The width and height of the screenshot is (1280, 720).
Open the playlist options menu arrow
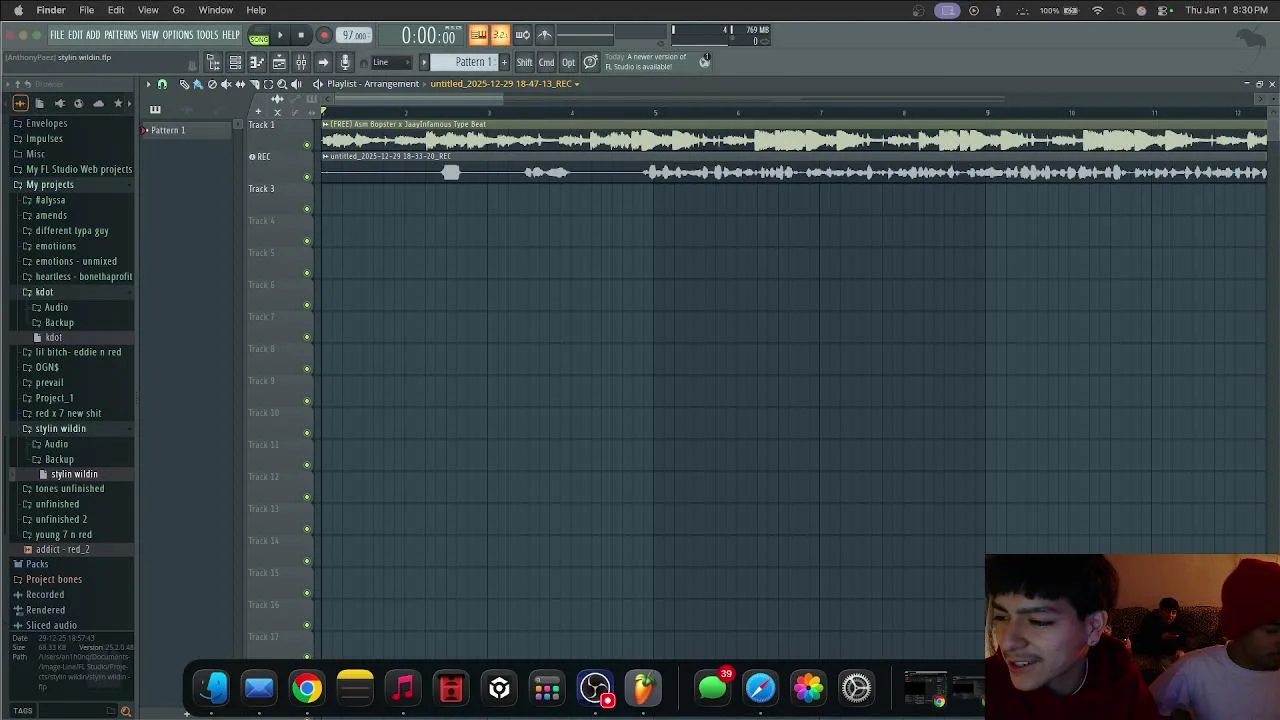click(148, 84)
